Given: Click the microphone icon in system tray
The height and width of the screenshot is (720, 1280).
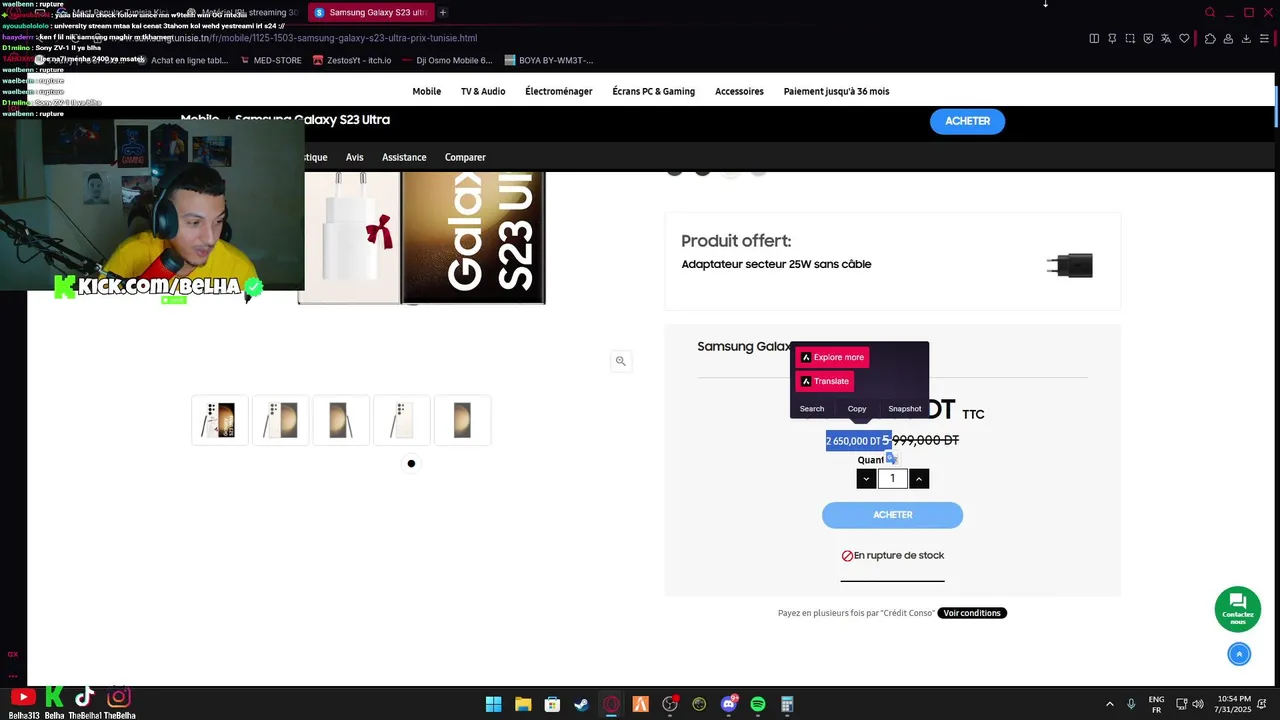Looking at the screenshot, I should tap(1131, 704).
